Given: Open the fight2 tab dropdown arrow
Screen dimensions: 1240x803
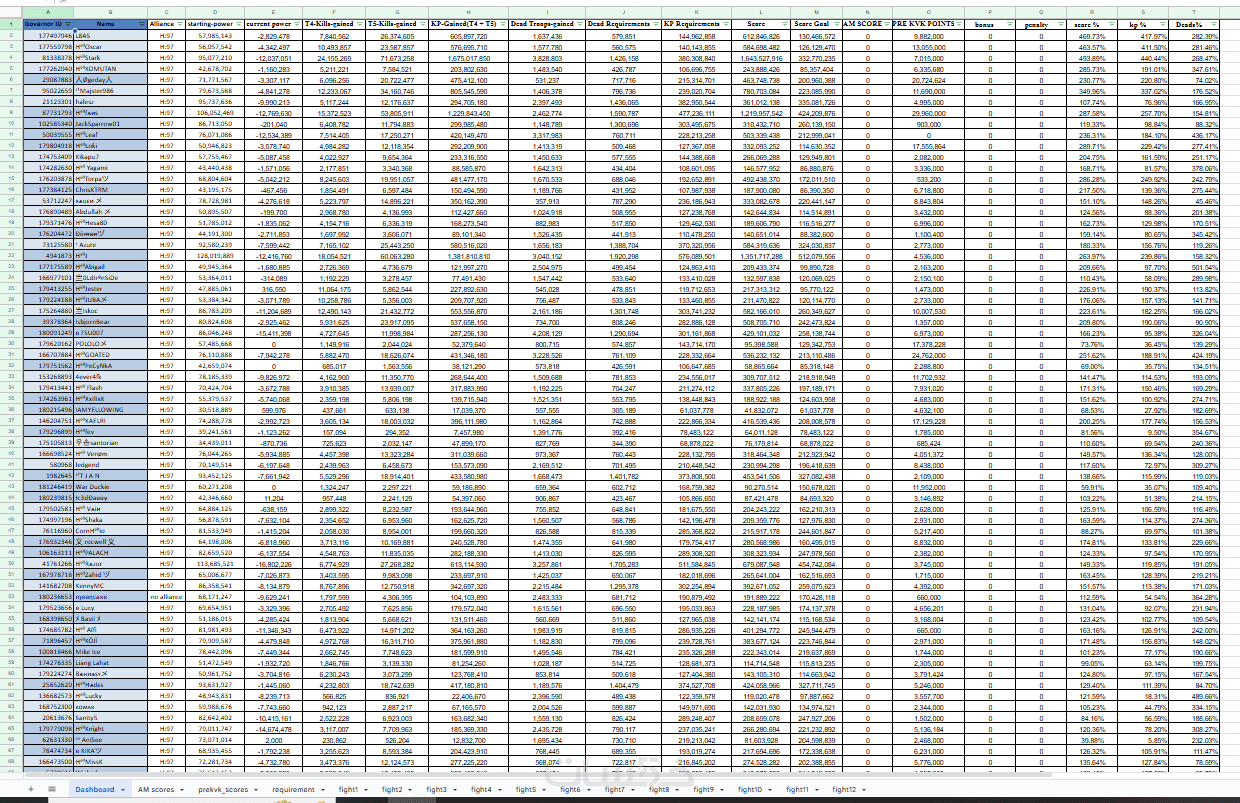Looking at the screenshot, I should pos(410,790).
